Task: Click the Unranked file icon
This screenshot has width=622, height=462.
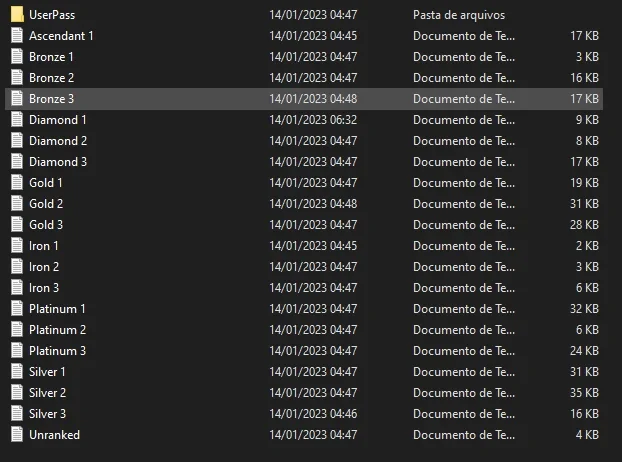Action: tap(17, 435)
